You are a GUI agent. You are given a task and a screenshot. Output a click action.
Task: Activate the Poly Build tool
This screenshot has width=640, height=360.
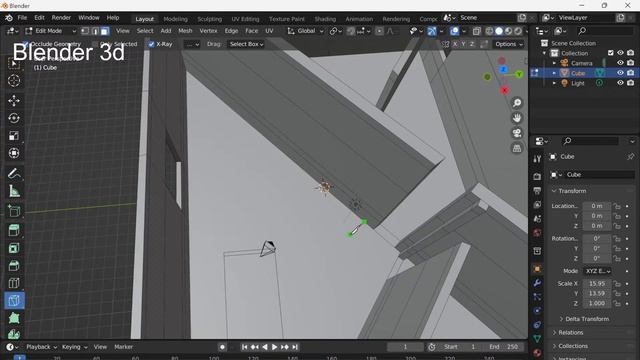14,318
